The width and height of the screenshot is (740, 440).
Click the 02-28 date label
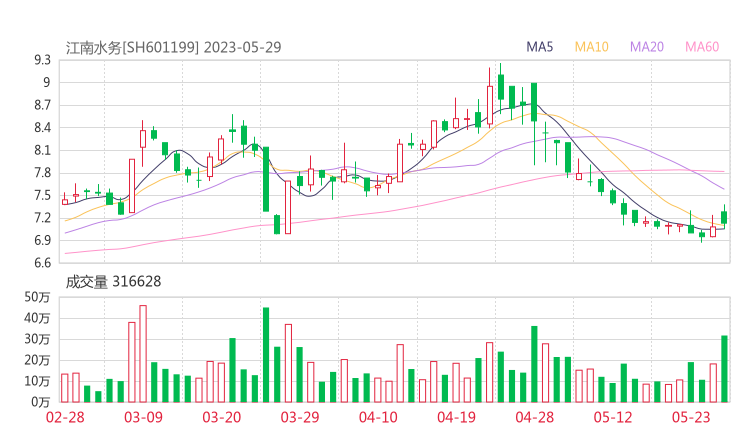[65, 417]
